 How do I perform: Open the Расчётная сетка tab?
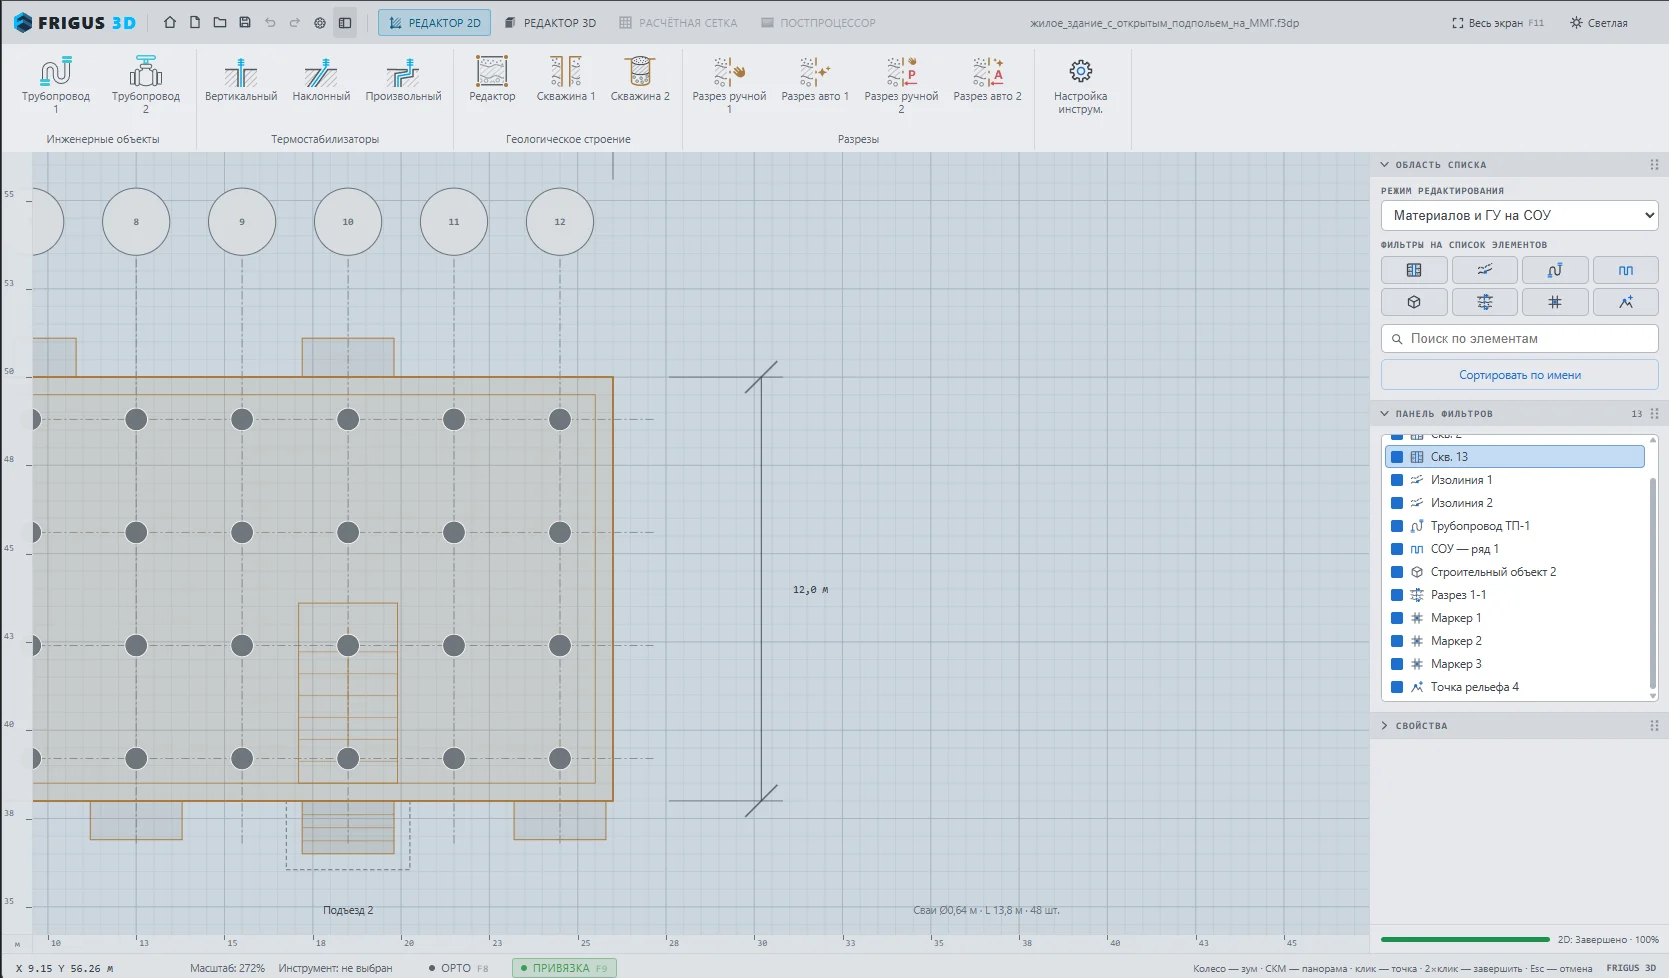678,23
